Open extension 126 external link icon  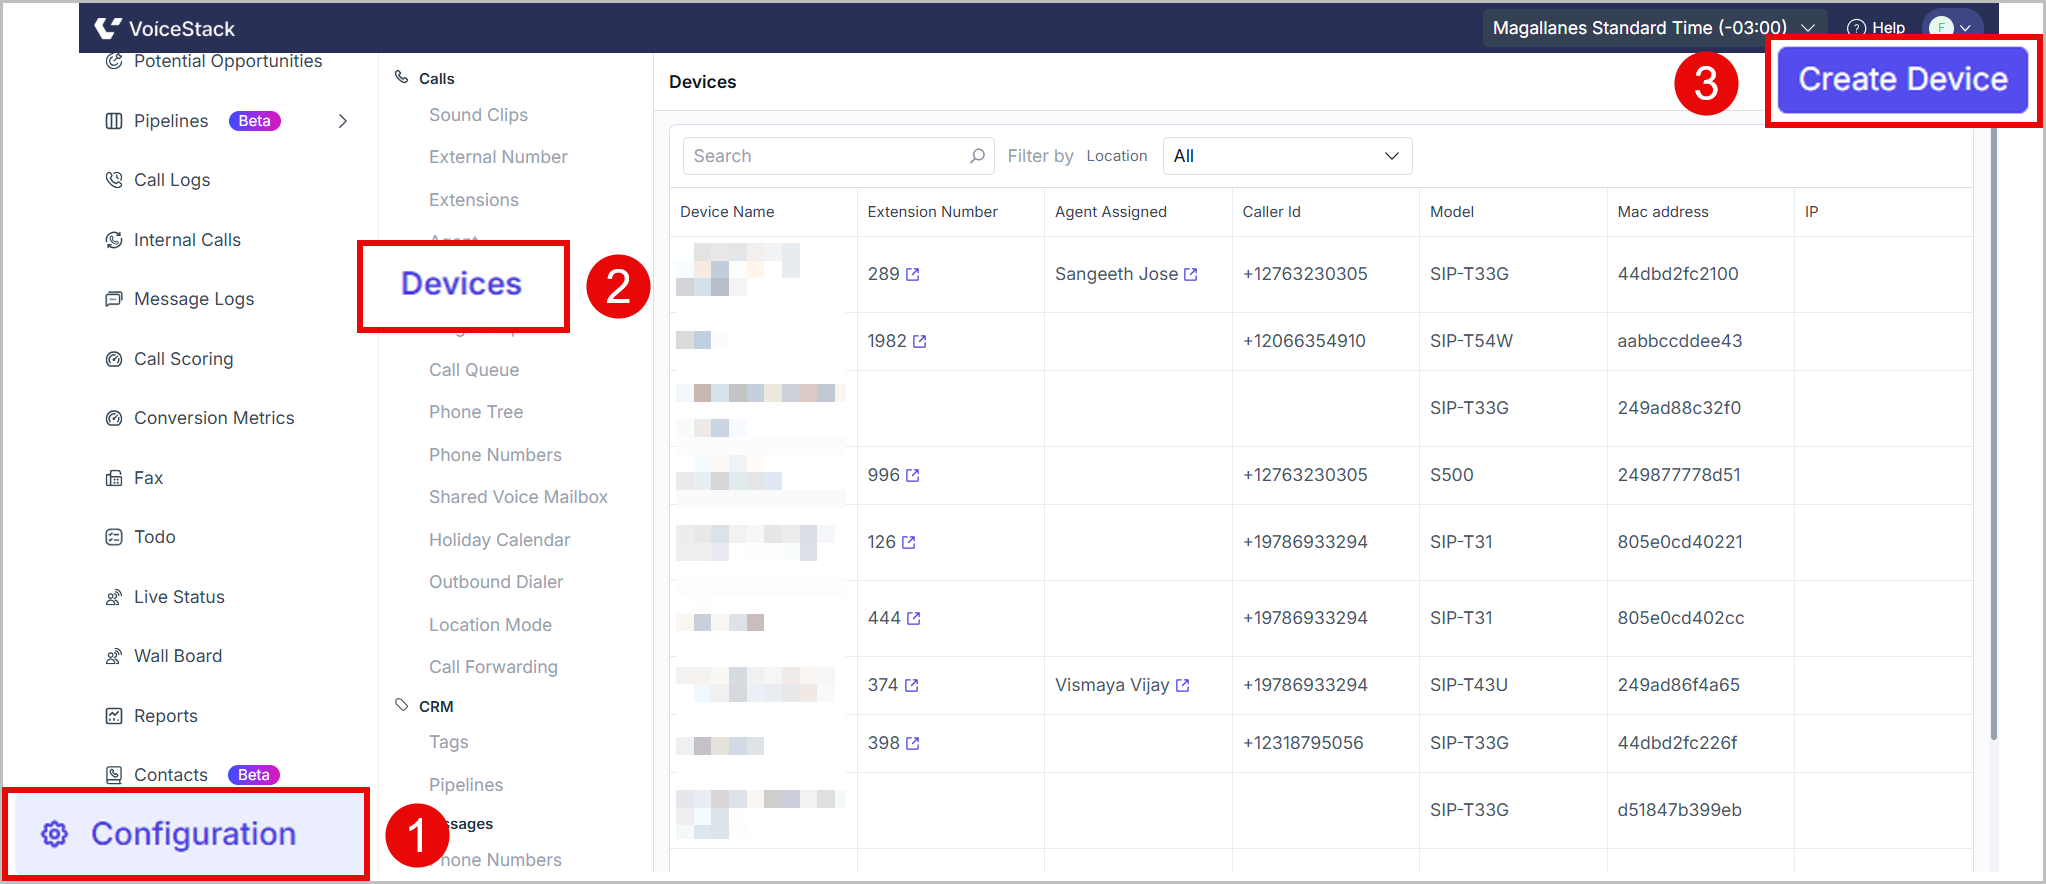pyautogui.click(x=909, y=542)
